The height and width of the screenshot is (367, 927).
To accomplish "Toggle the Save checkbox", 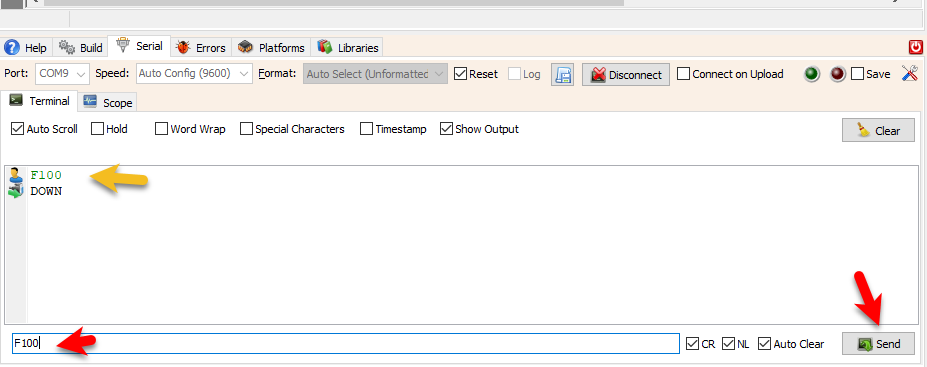I will [857, 74].
